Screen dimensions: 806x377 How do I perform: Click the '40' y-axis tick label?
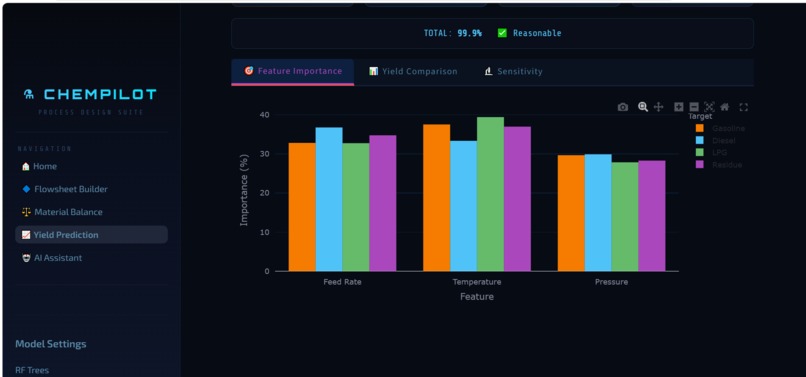(264, 115)
